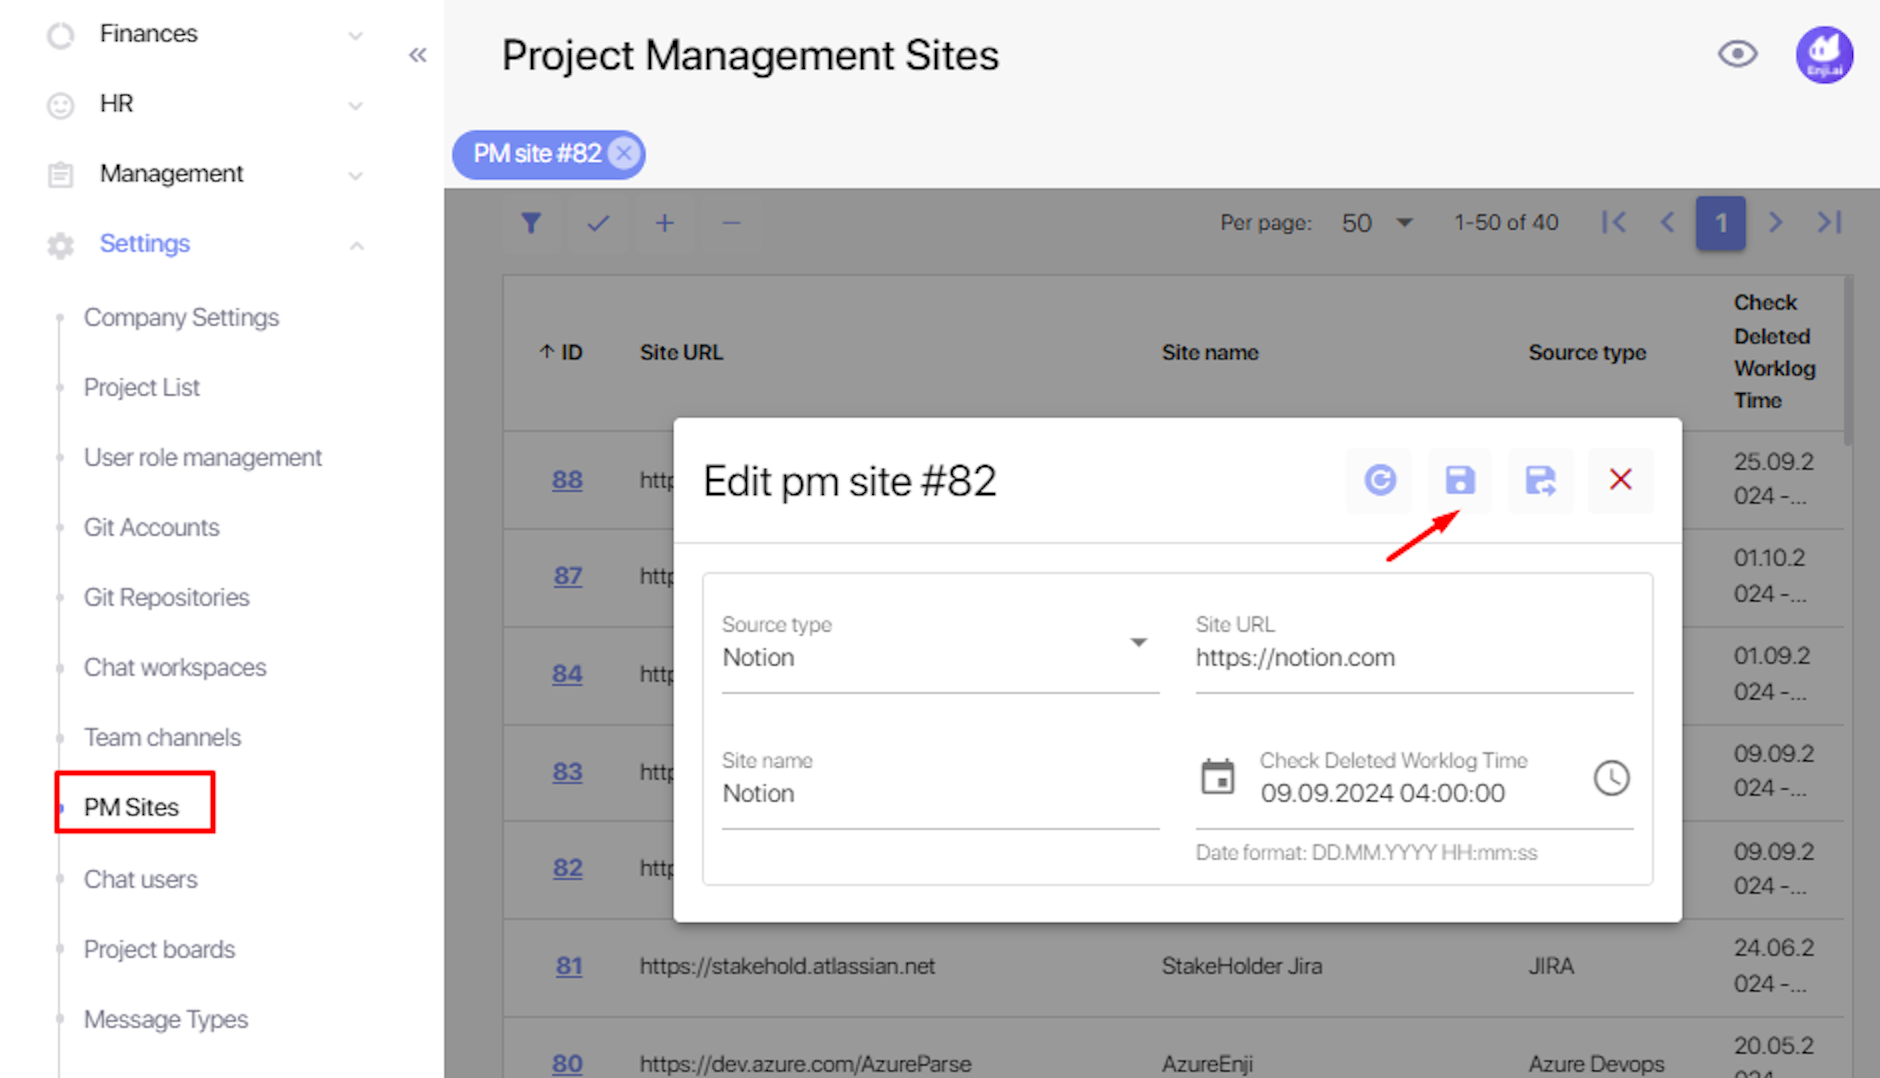Image resolution: width=1880 pixels, height=1078 pixels.
Task: Click the filter funnel icon in toolbar
Action: pos(531,222)
